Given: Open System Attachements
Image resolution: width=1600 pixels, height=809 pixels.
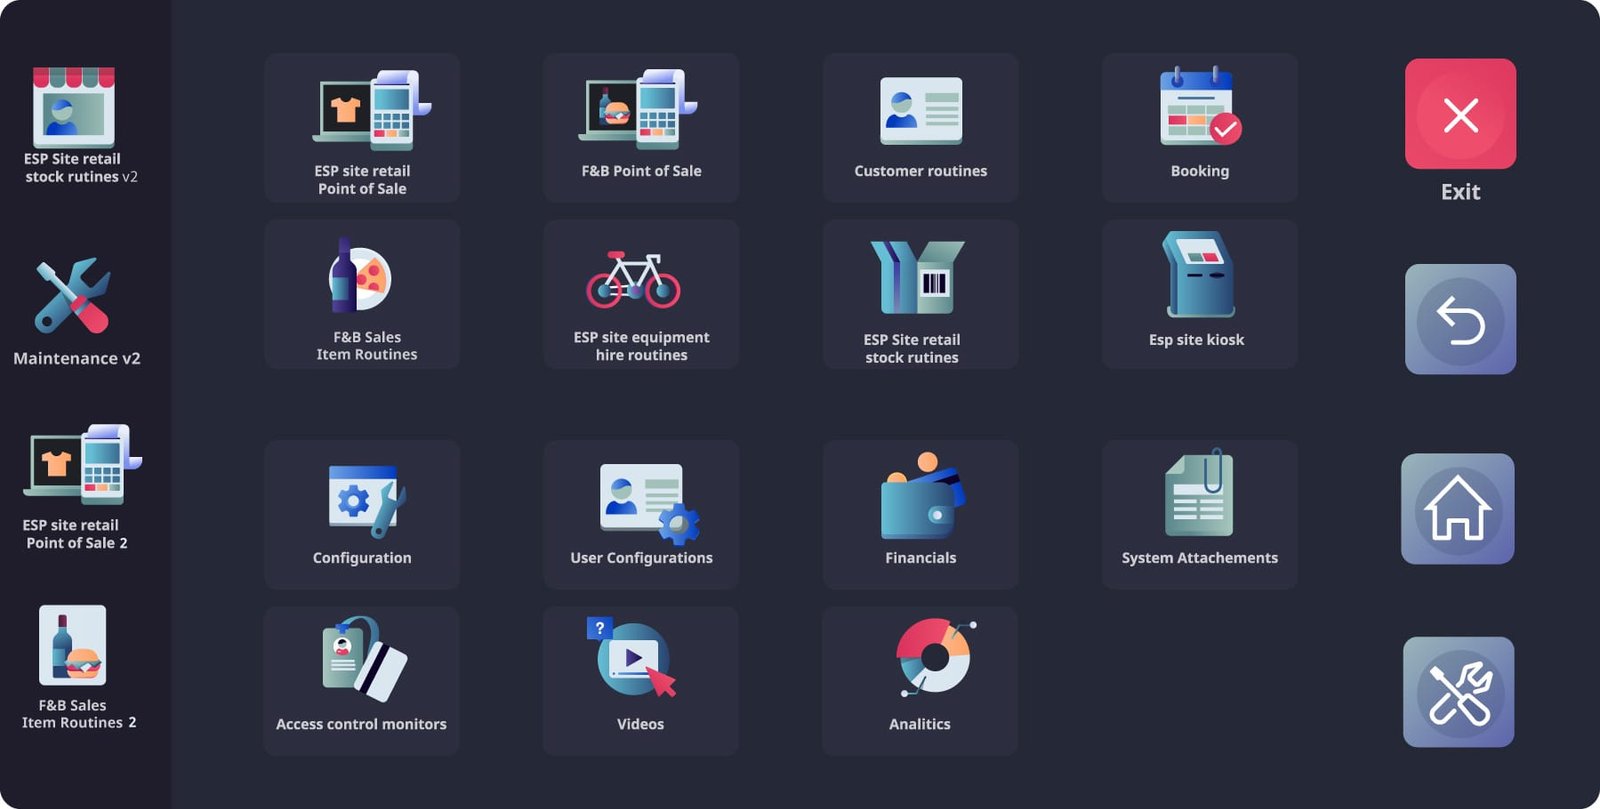Looking at the screenshot, I should [x=1199, y=514].
